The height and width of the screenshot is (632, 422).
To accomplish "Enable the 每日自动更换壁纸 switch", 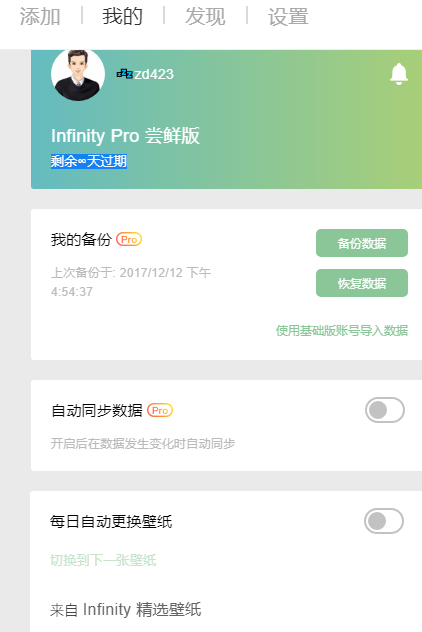I will pos(384,521).
